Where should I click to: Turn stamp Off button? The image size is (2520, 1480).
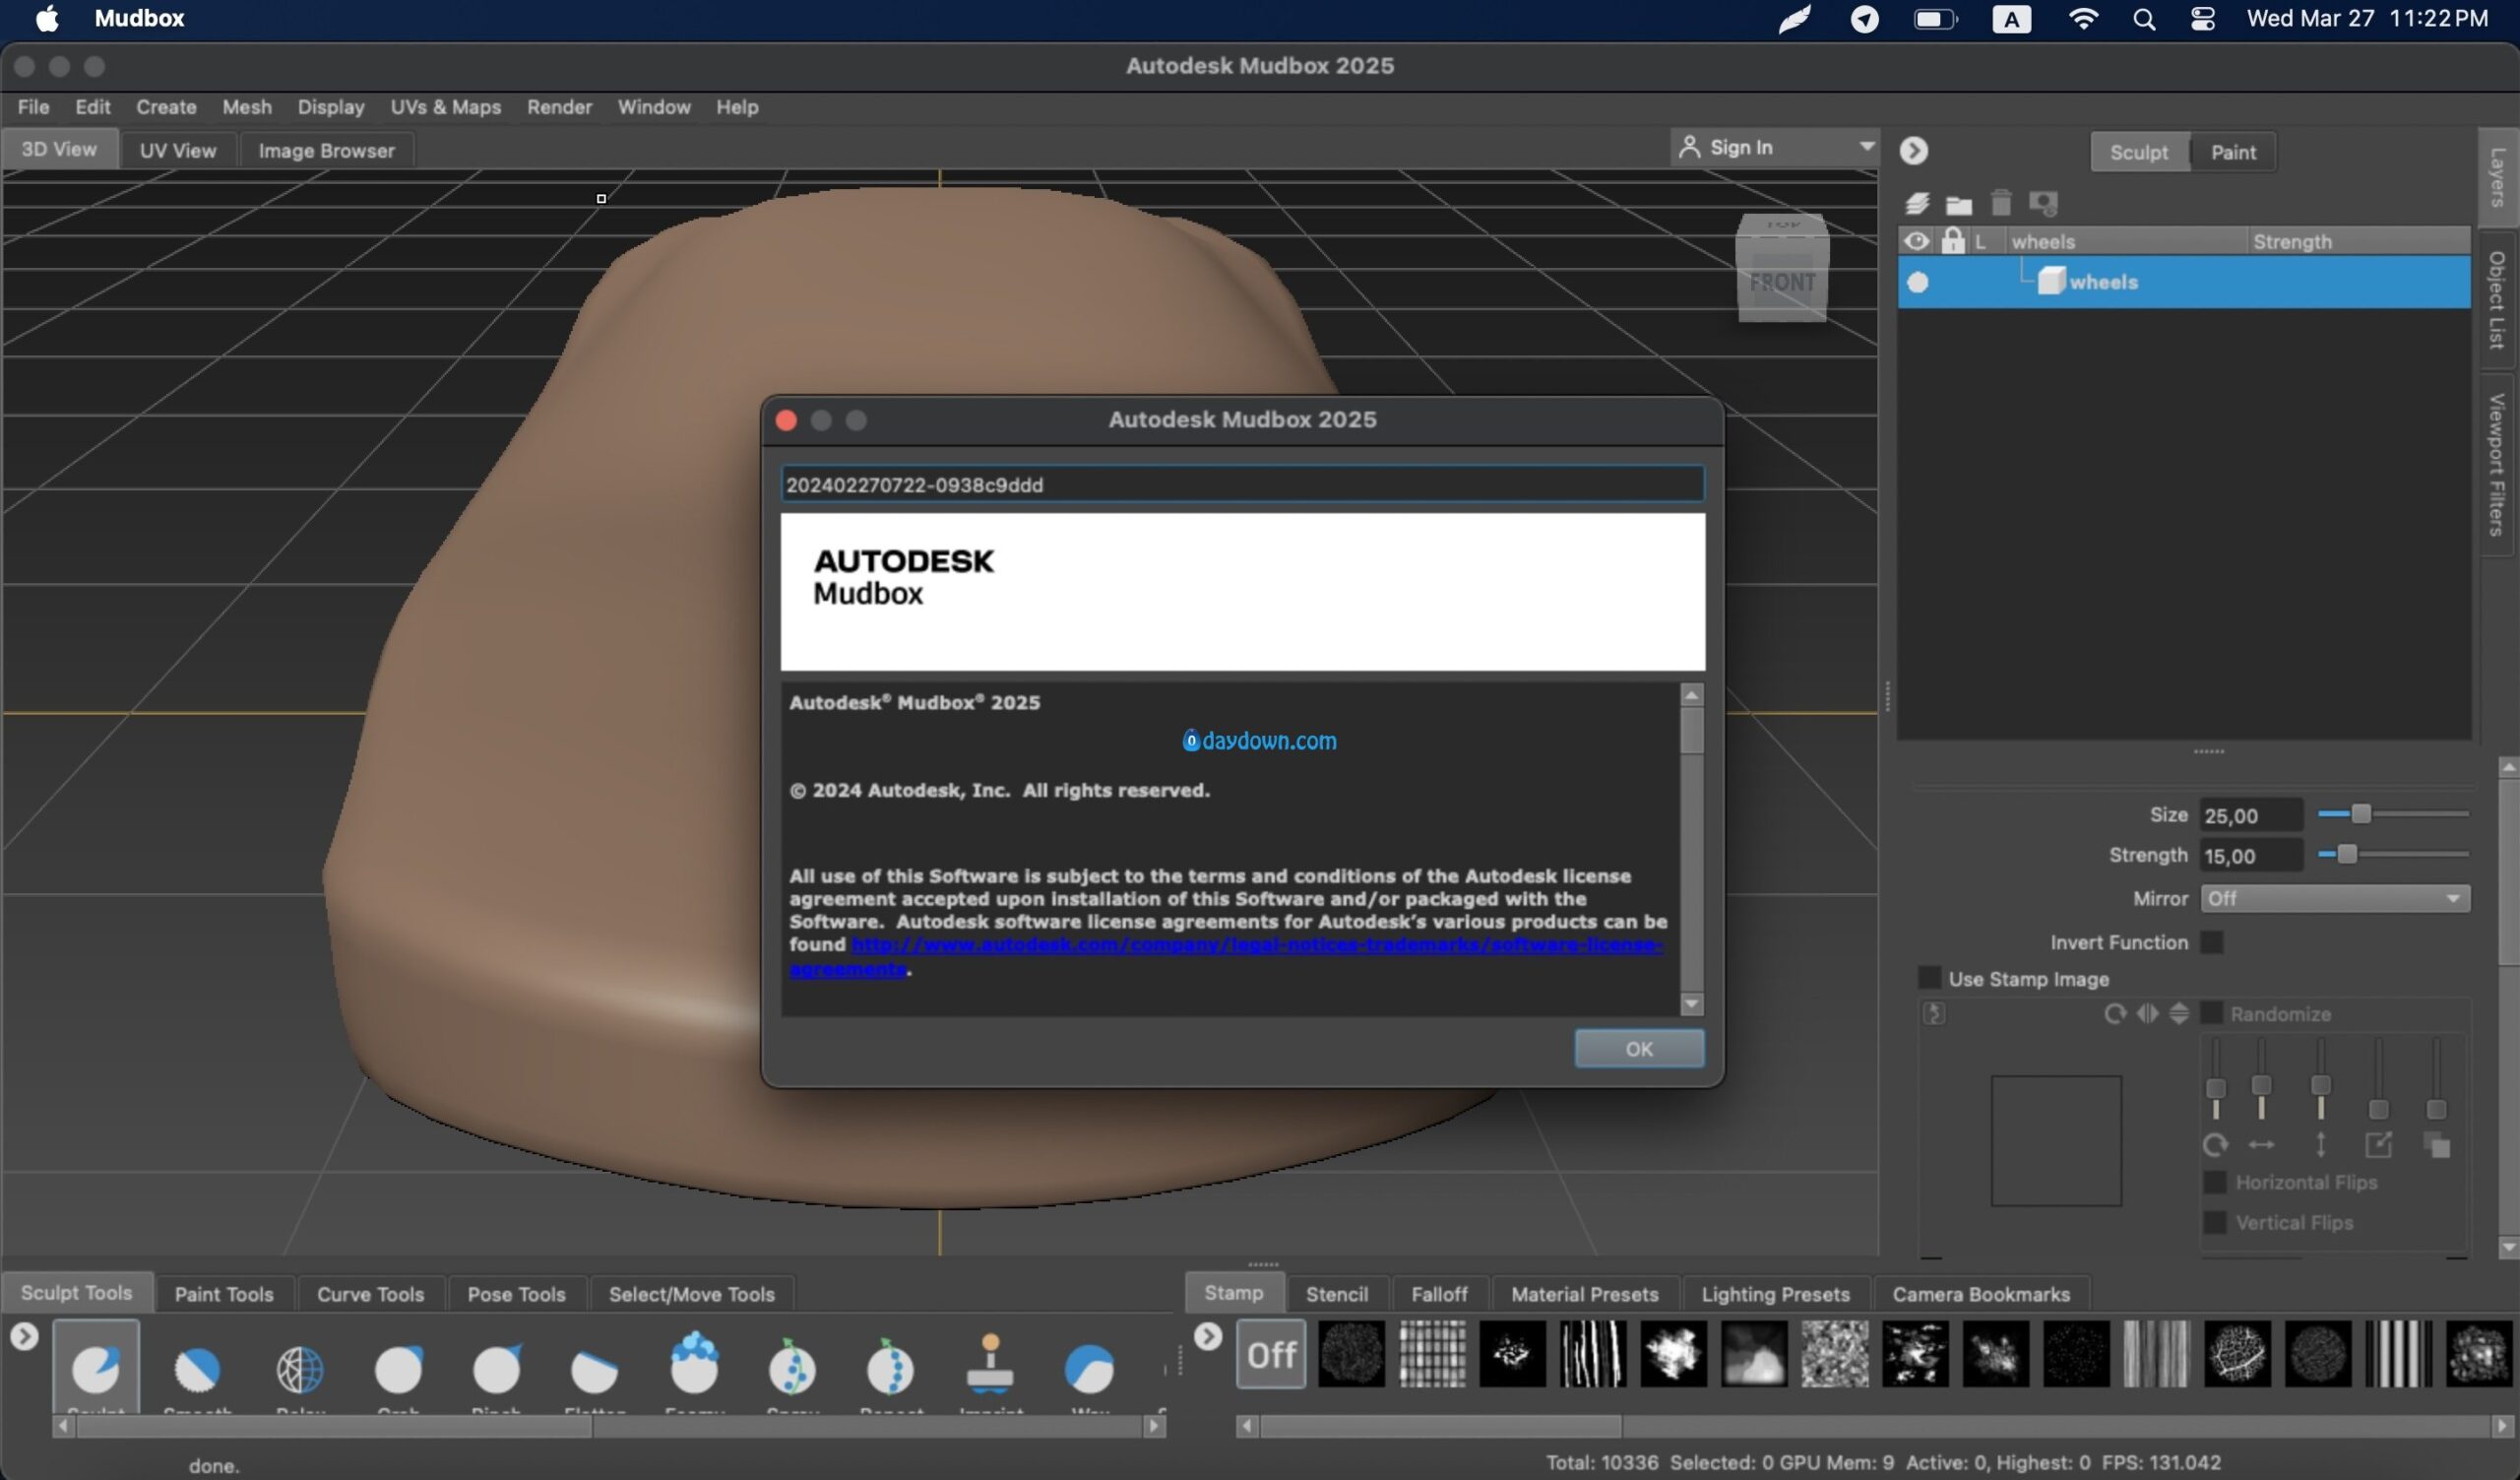pos(1271,1354)
